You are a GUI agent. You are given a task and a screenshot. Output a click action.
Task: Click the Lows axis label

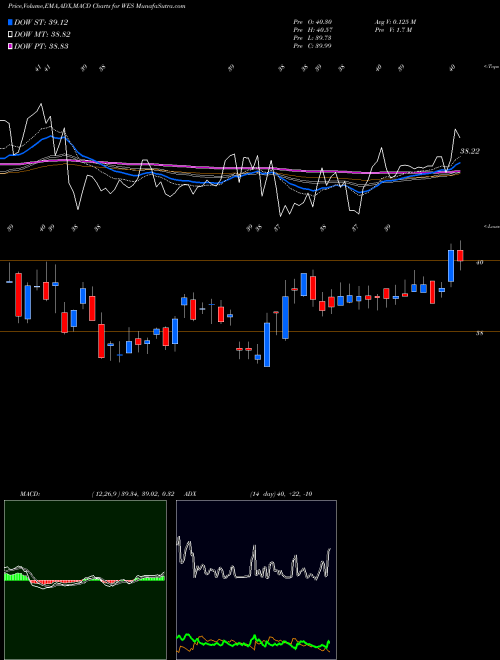pyautogui.click(x=491, y=226)
